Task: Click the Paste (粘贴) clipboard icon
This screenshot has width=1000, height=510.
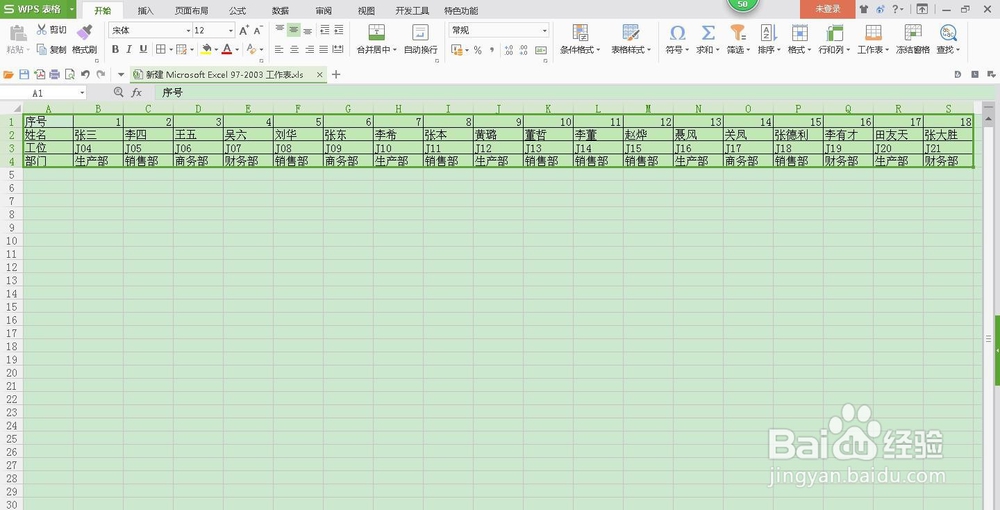Action: (17, 33)
